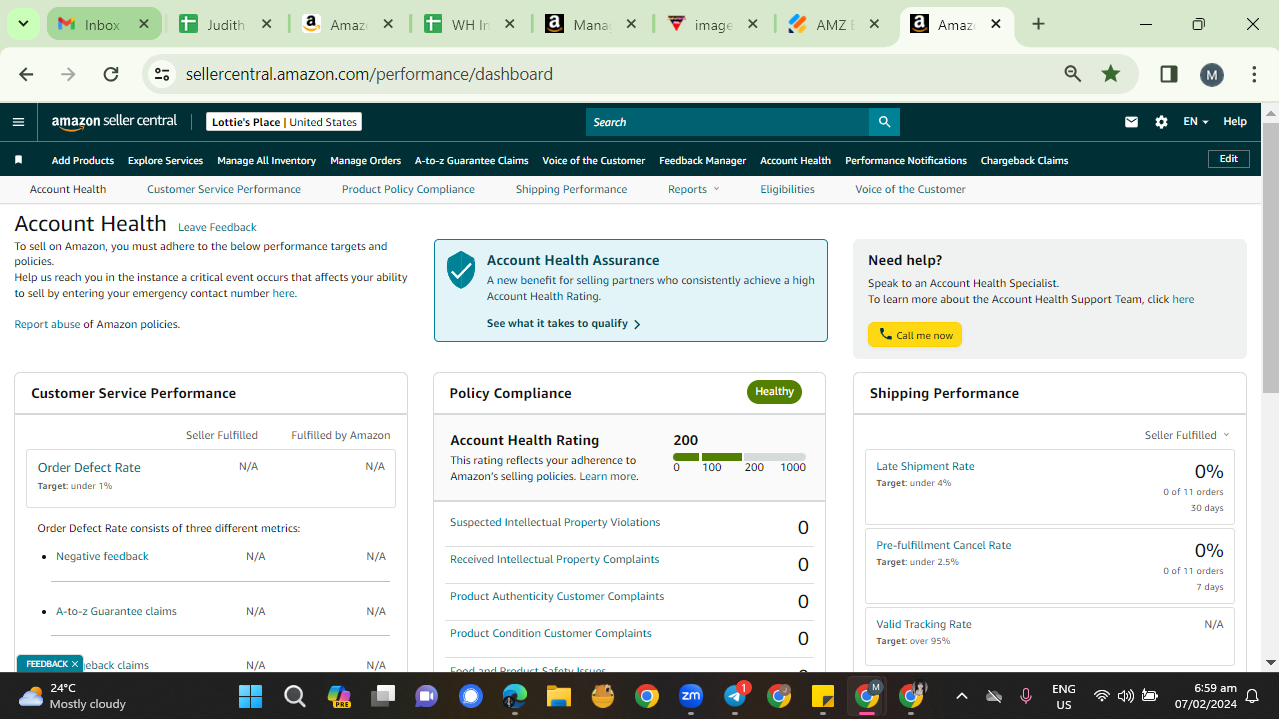Open the Negative feedback link
Viewport: 1279px width, 719px height.
102,556
